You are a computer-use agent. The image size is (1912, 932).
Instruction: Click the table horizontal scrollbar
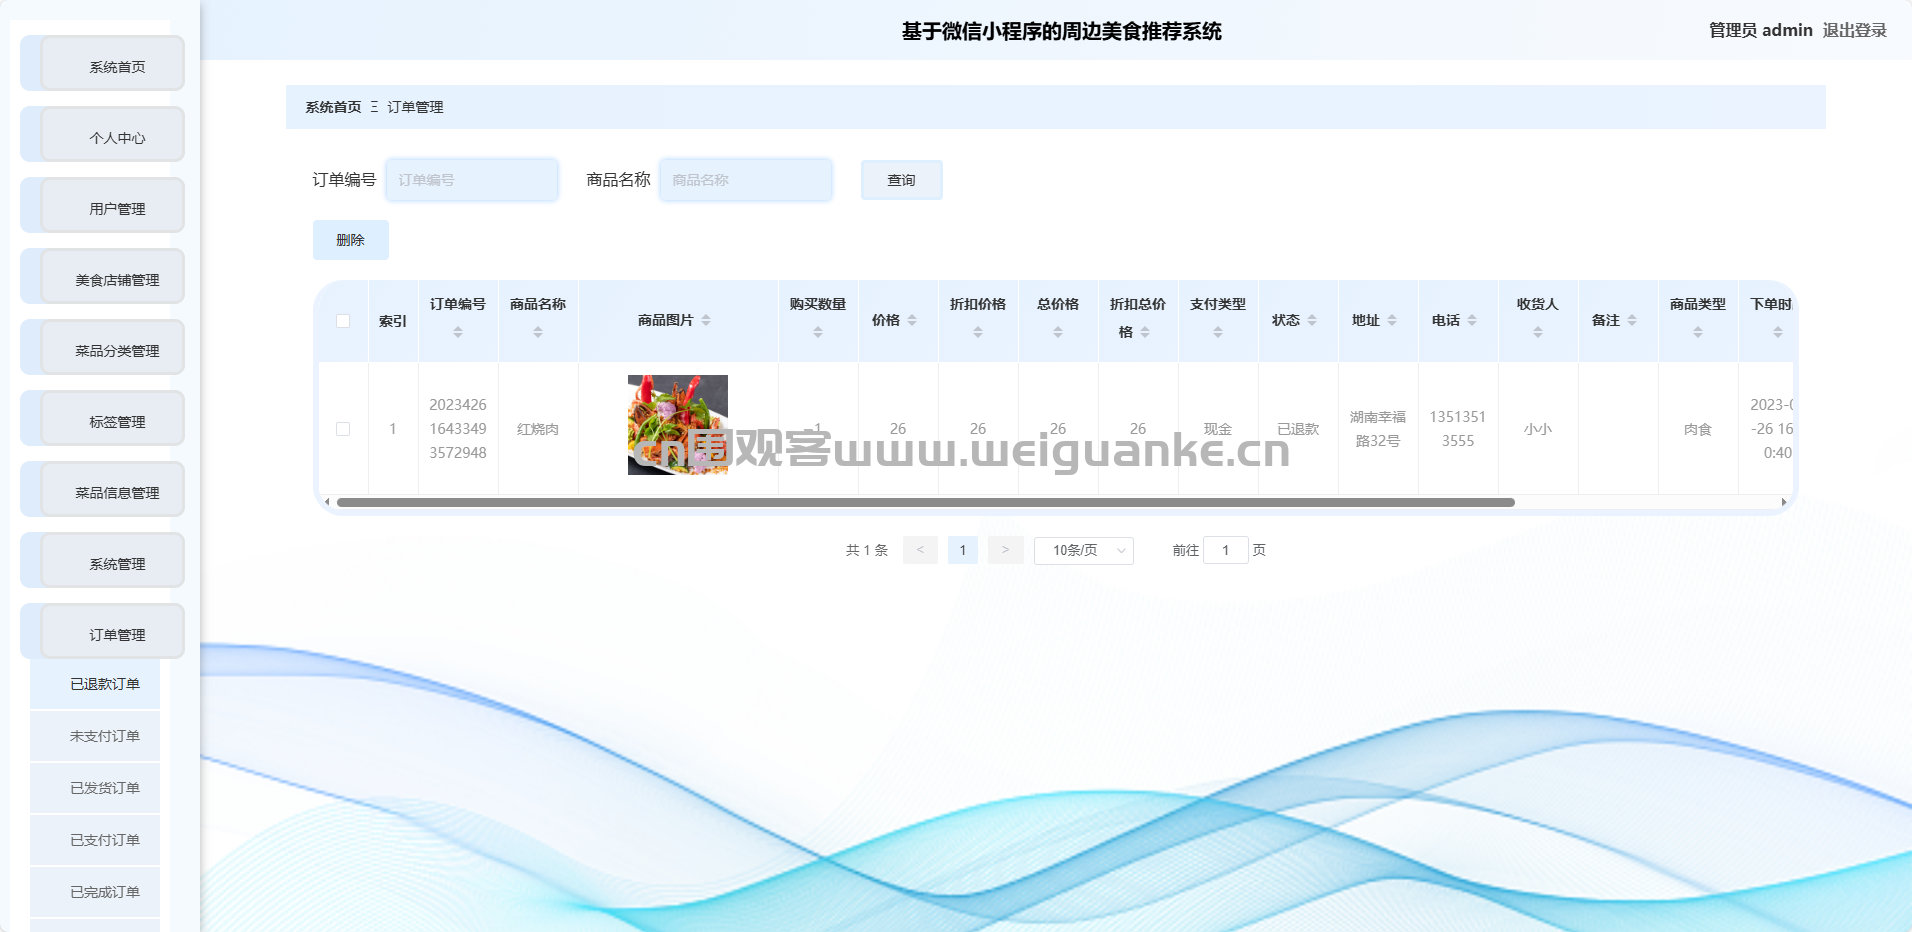(x=925, y=502)
